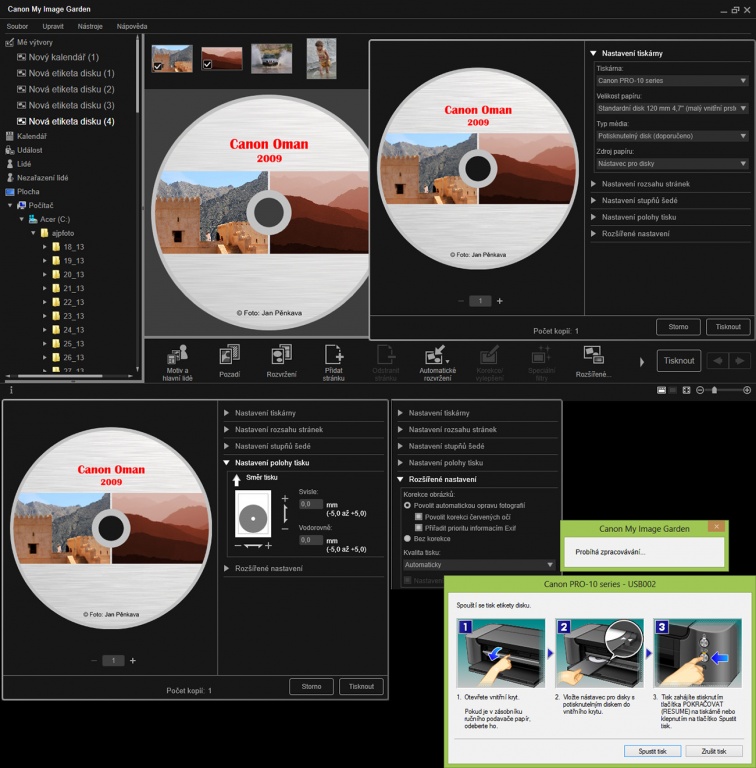Click the zoom in plus icon
Screen dimensions: 756x768
747,390
